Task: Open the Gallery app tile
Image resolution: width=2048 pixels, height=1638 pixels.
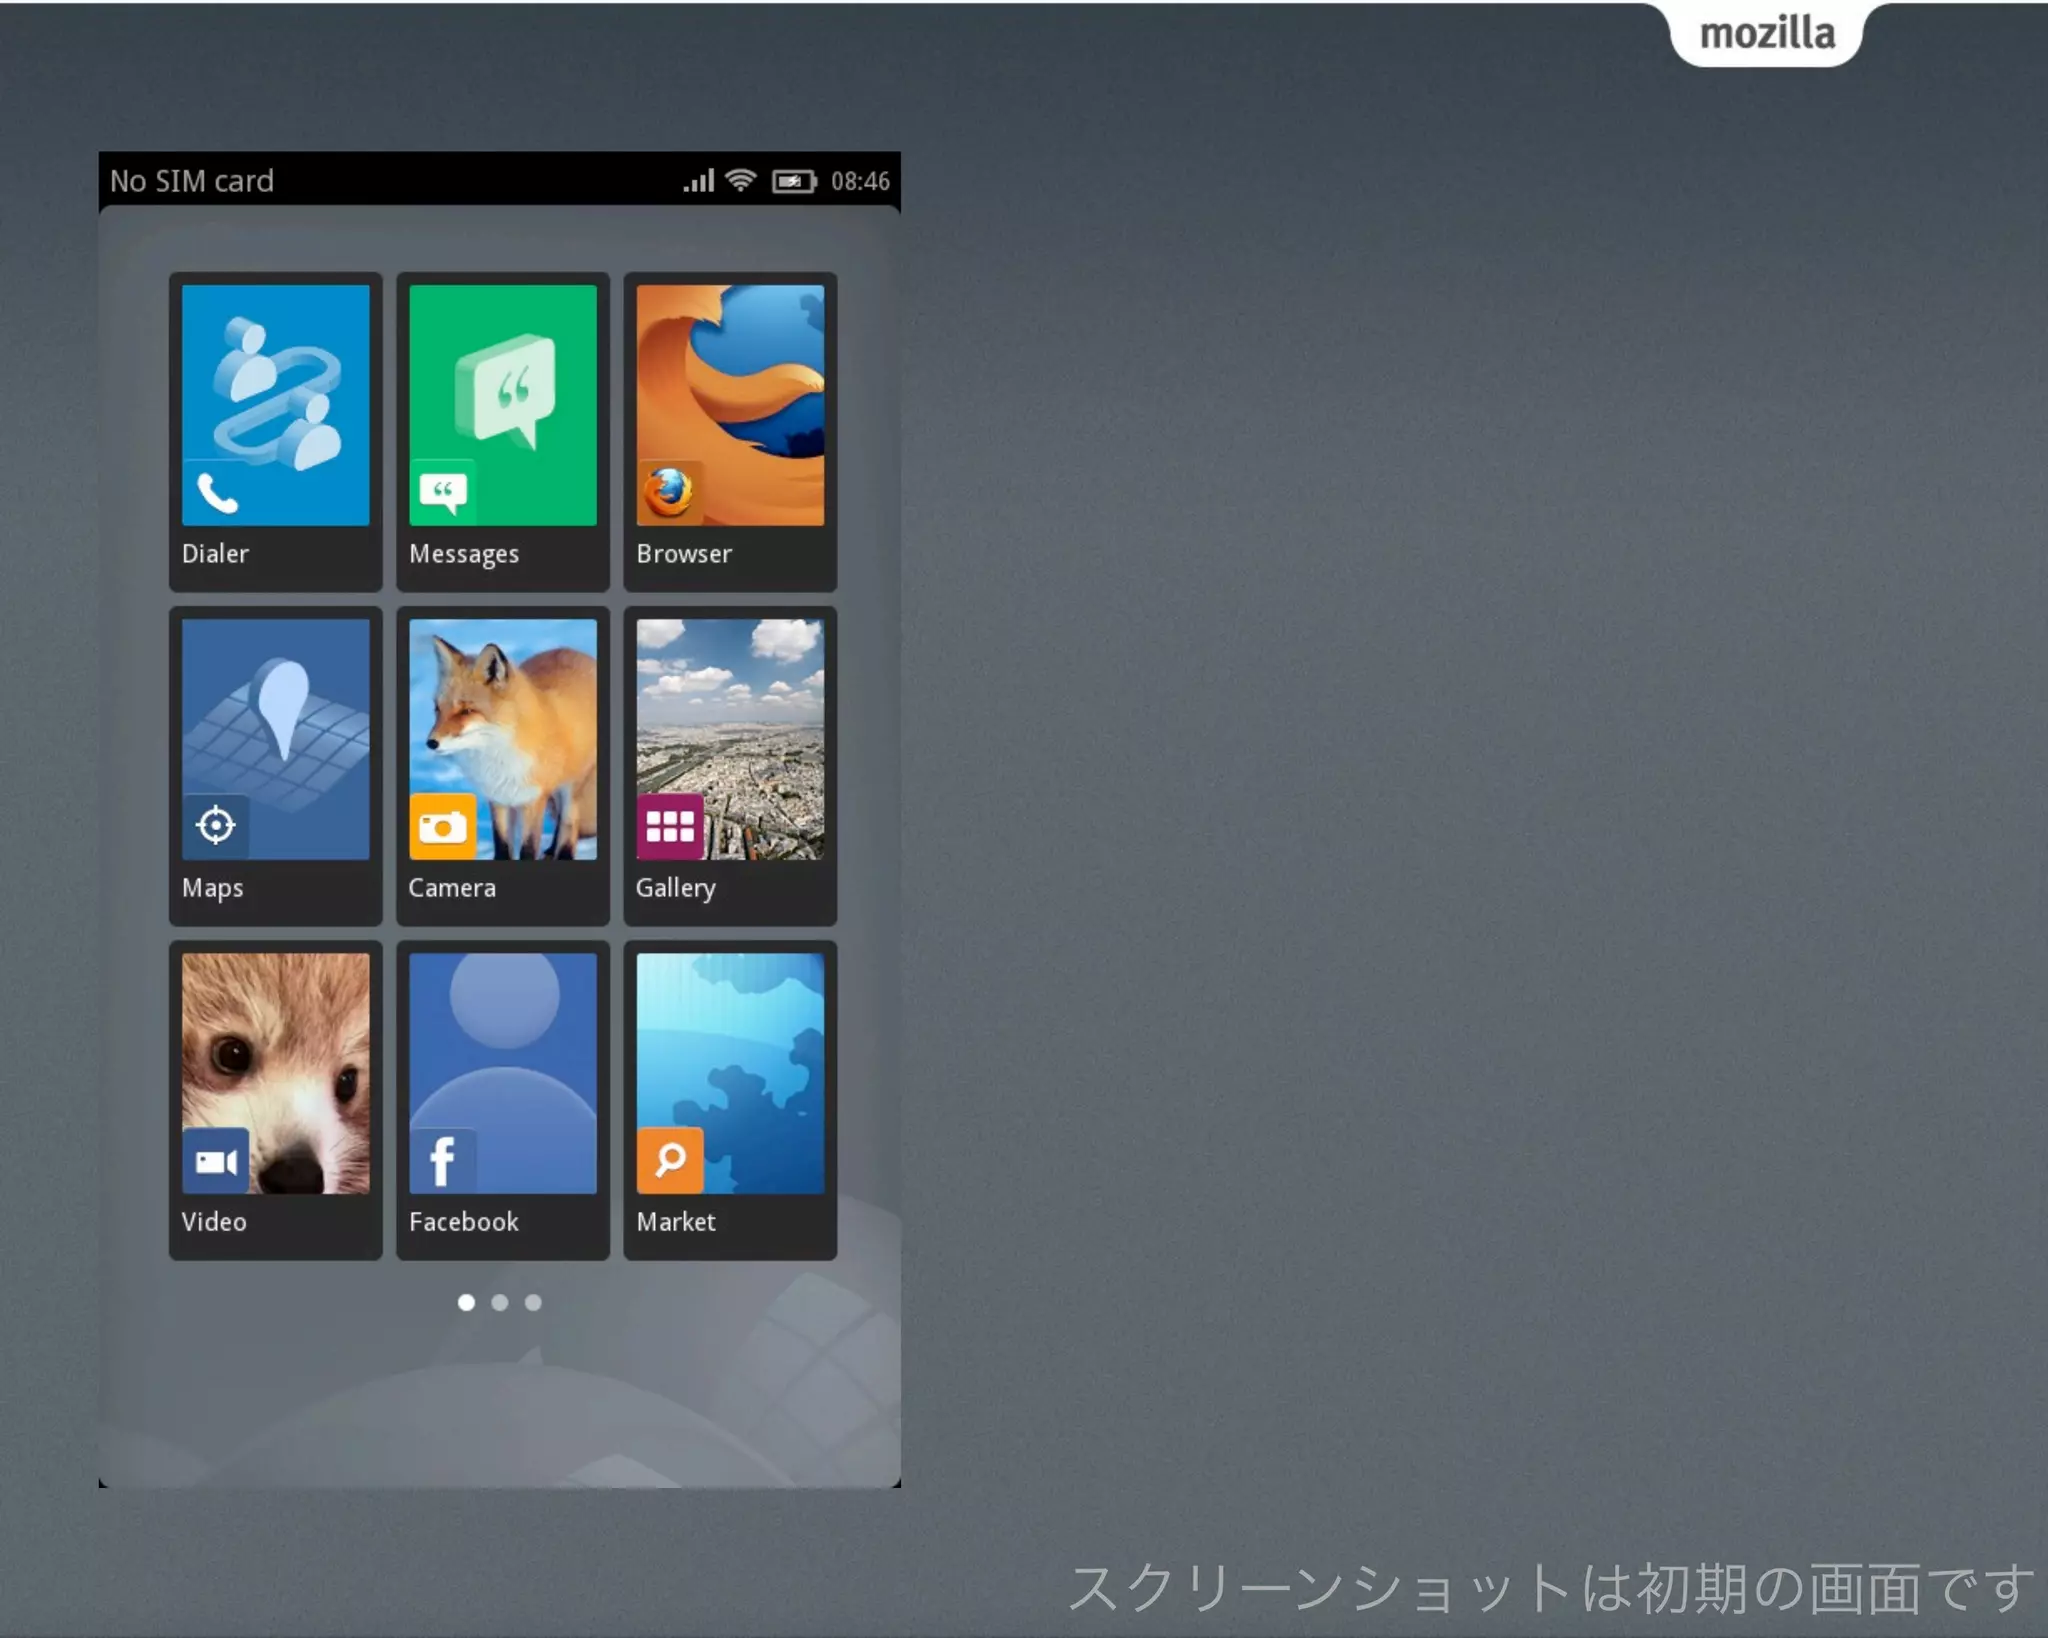Action: (730, 765)
